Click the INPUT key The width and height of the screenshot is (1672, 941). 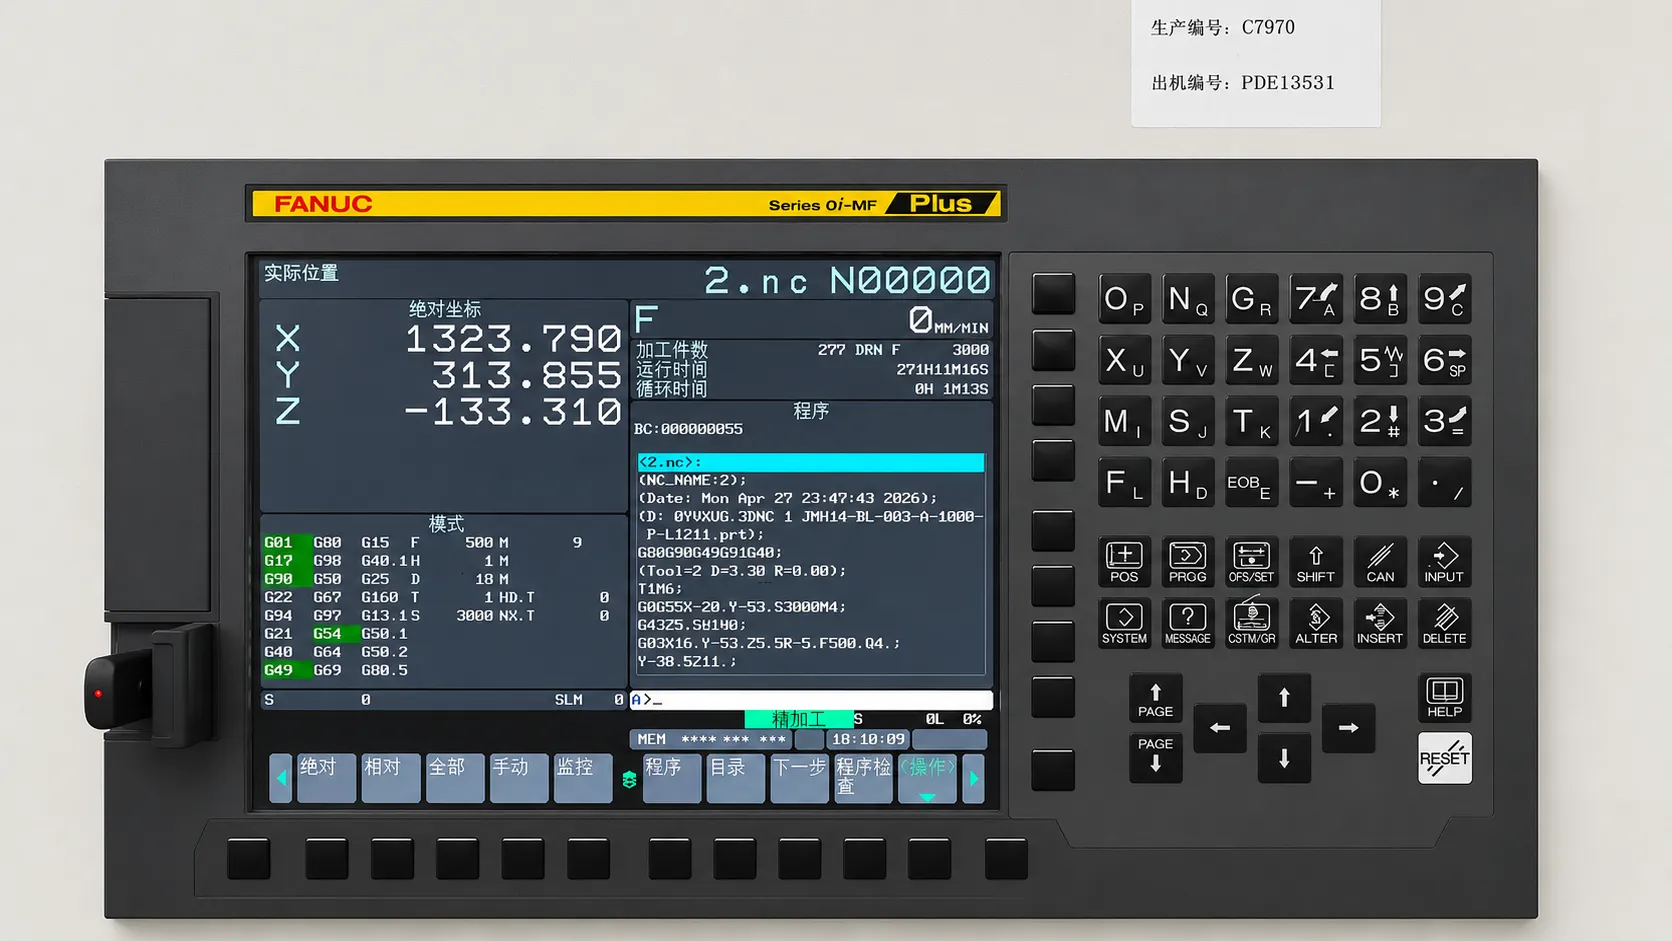point(1444,562)
